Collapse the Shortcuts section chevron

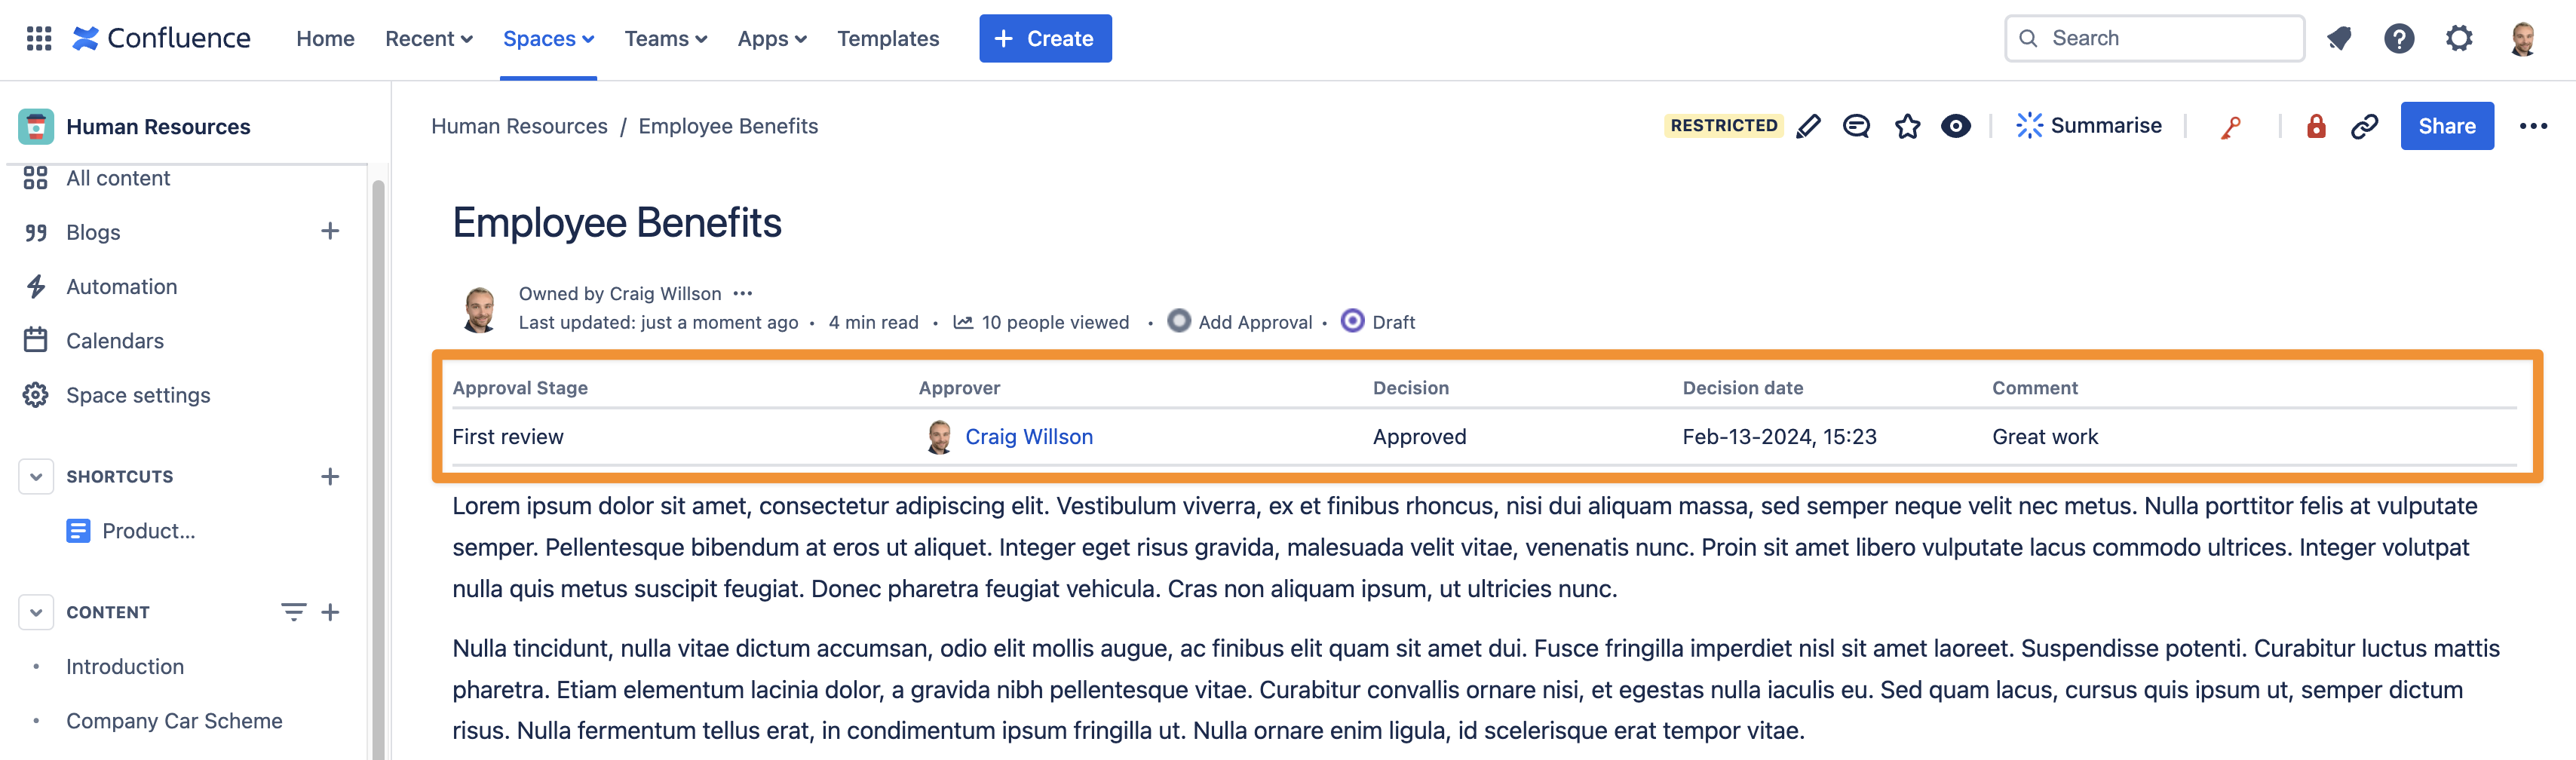tap(36, 477)
